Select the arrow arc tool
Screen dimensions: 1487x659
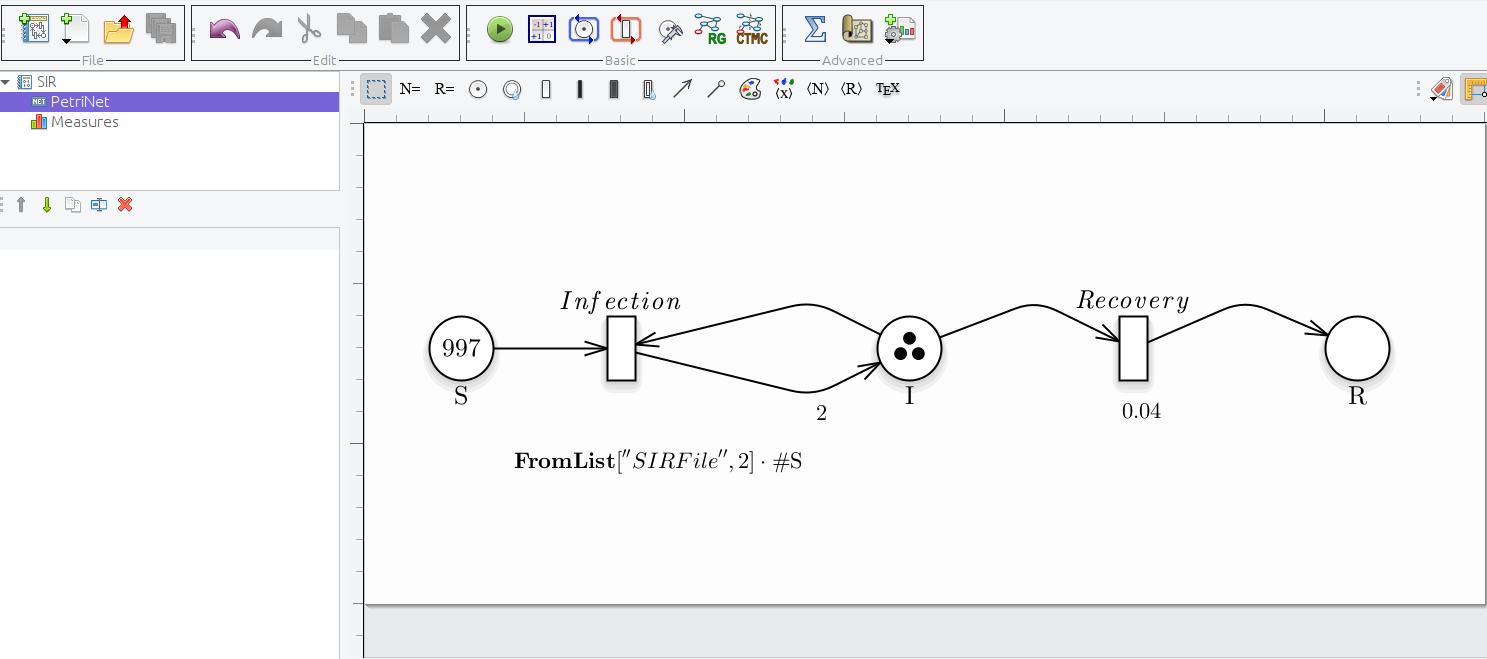coord(682,89)
